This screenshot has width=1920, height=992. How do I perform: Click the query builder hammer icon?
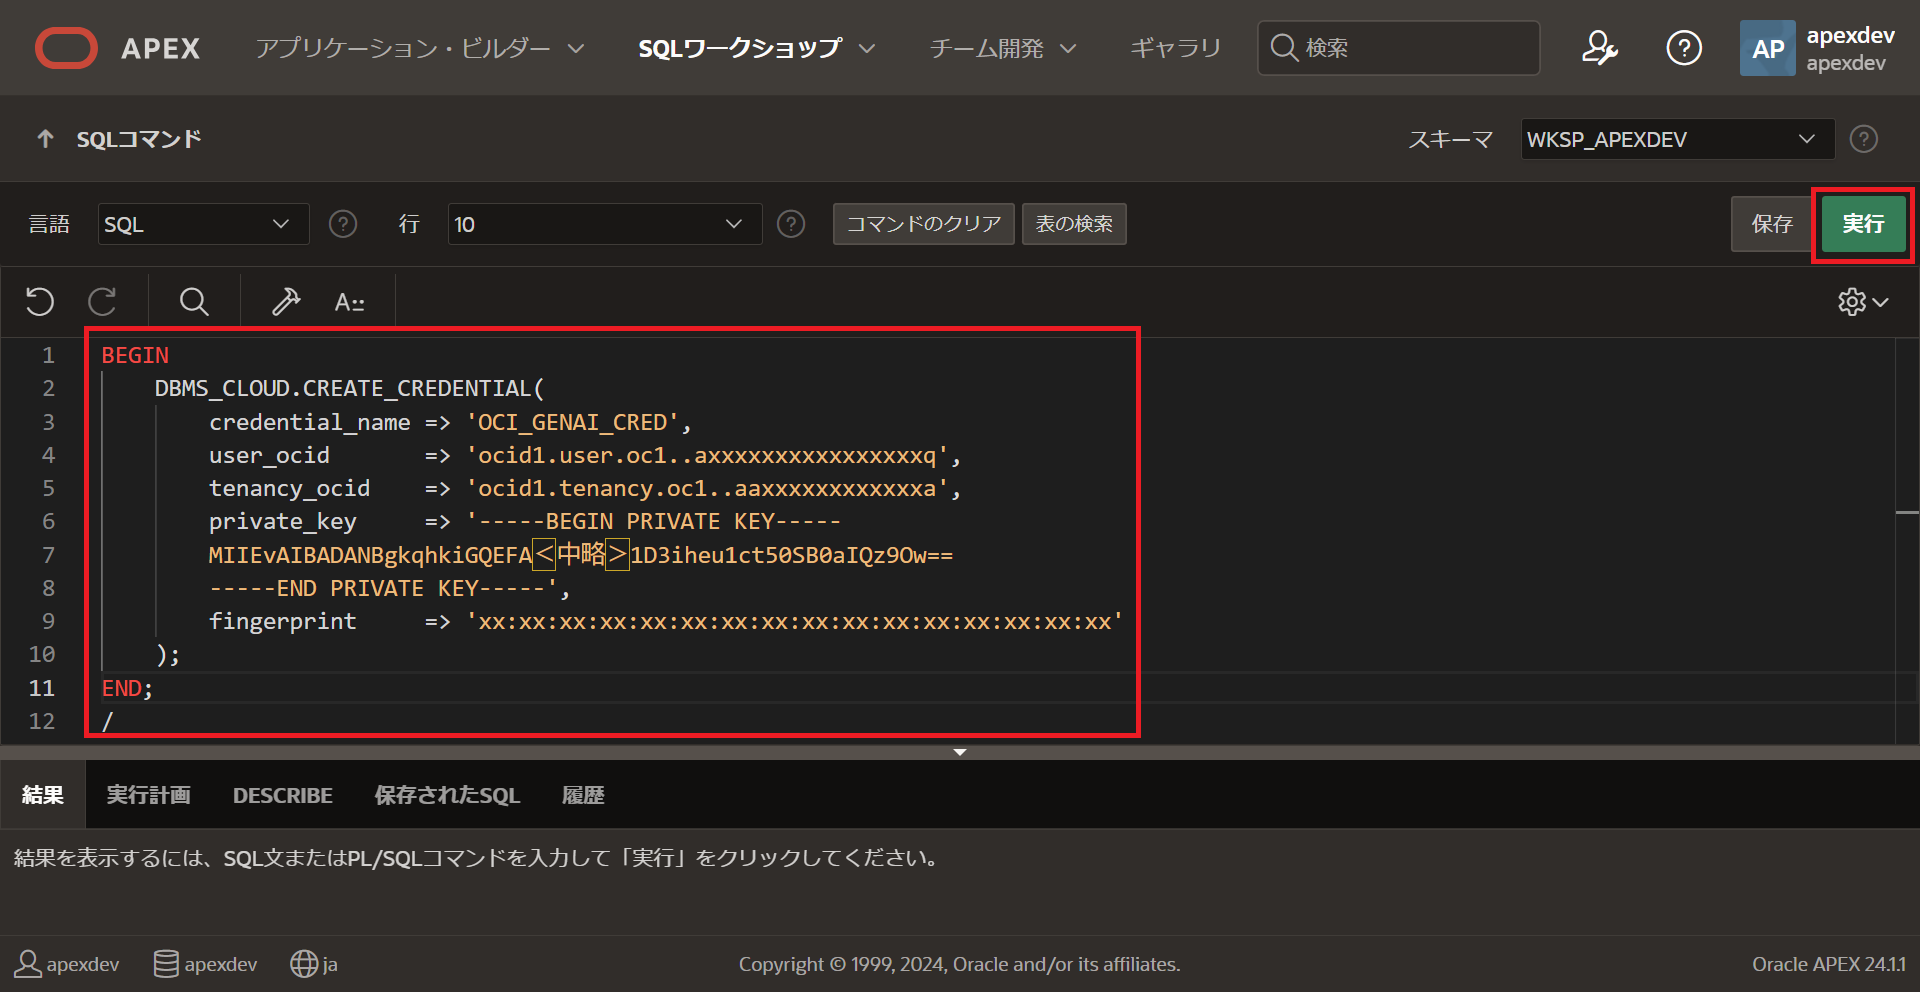pyautogui.click(x=286, y=301)
